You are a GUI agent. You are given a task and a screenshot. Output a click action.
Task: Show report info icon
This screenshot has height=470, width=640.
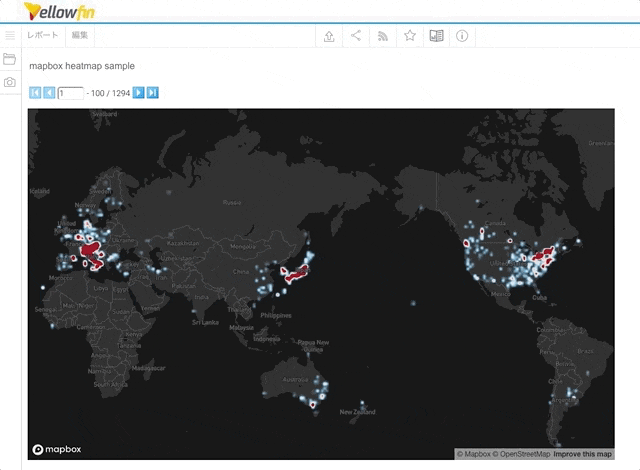[x=462, y=36]
